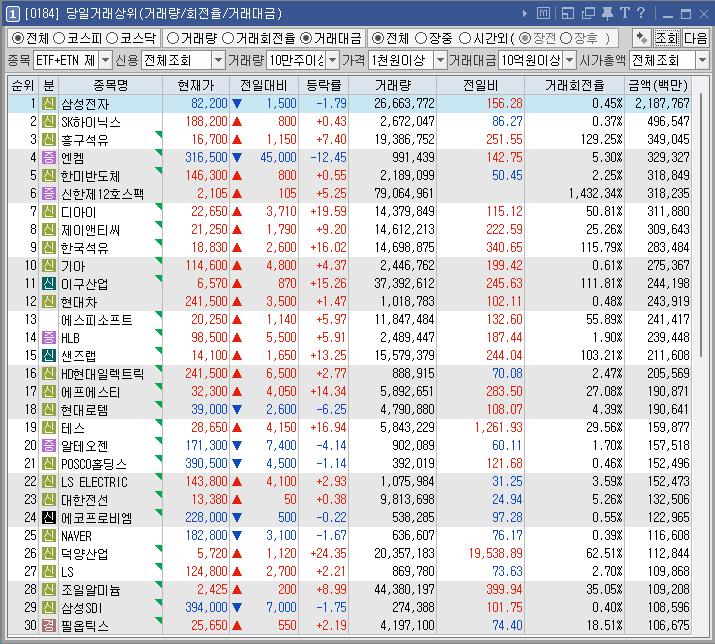Click the swap arrows icon beside 조회
This screenshot has height=644, width=715.
point(642,38)
